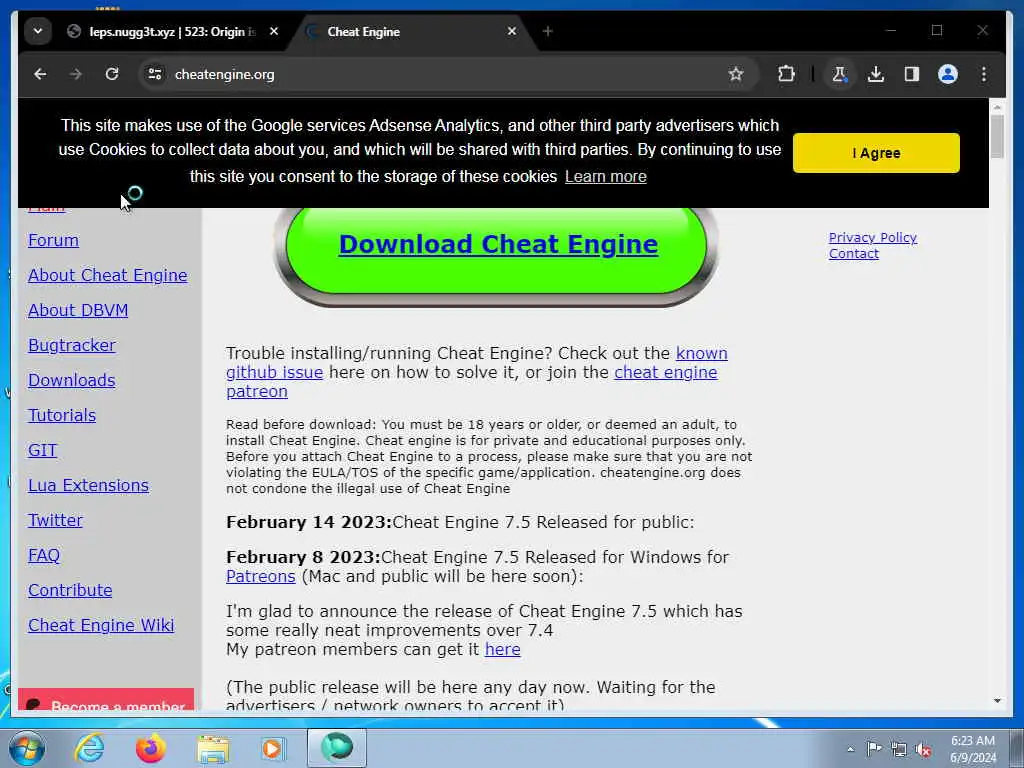Launch Firefox from the taskbar
The width and height of the screenshot is (1024, 768).
click(151, 748)
